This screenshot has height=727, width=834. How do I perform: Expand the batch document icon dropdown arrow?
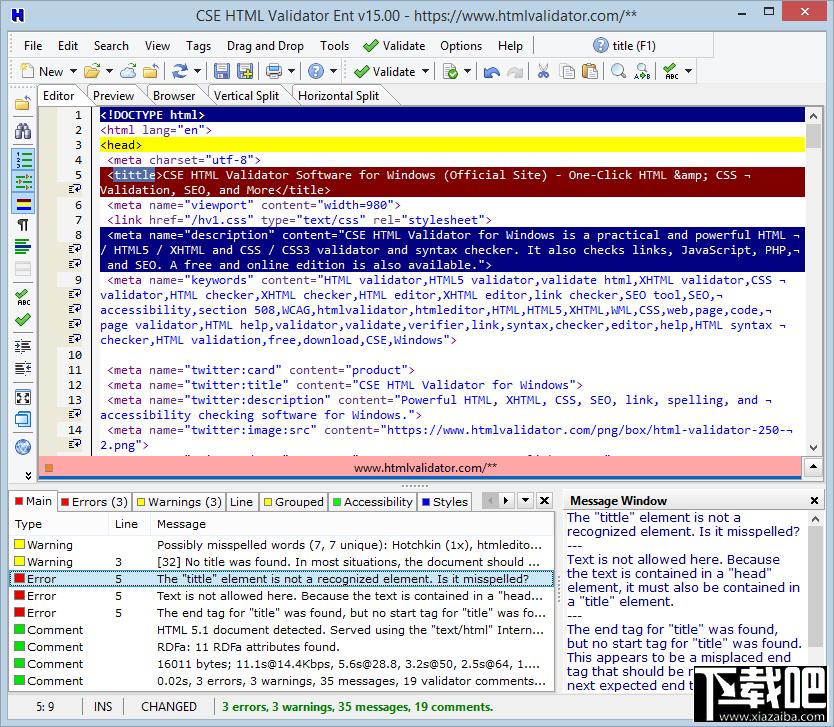coord(467,71)
